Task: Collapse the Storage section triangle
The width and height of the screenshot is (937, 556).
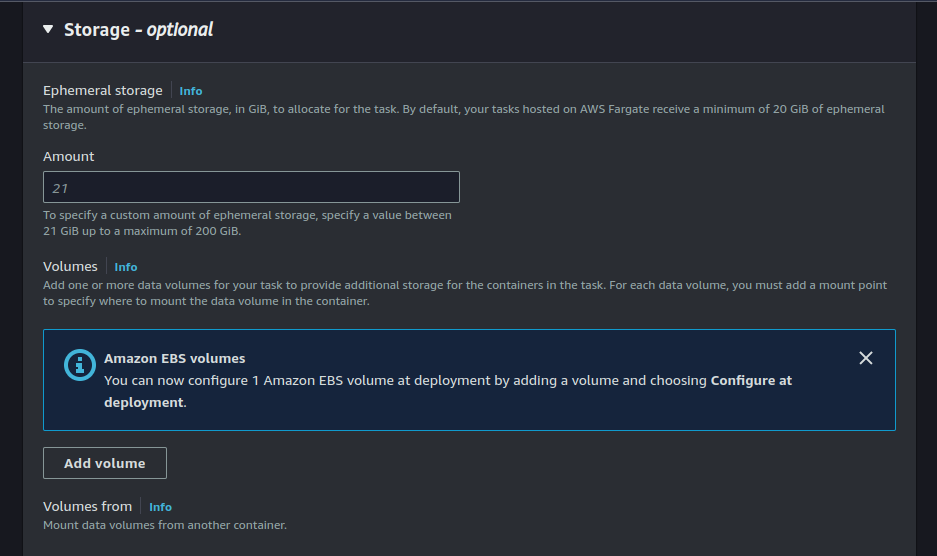Action: (48, 30)
